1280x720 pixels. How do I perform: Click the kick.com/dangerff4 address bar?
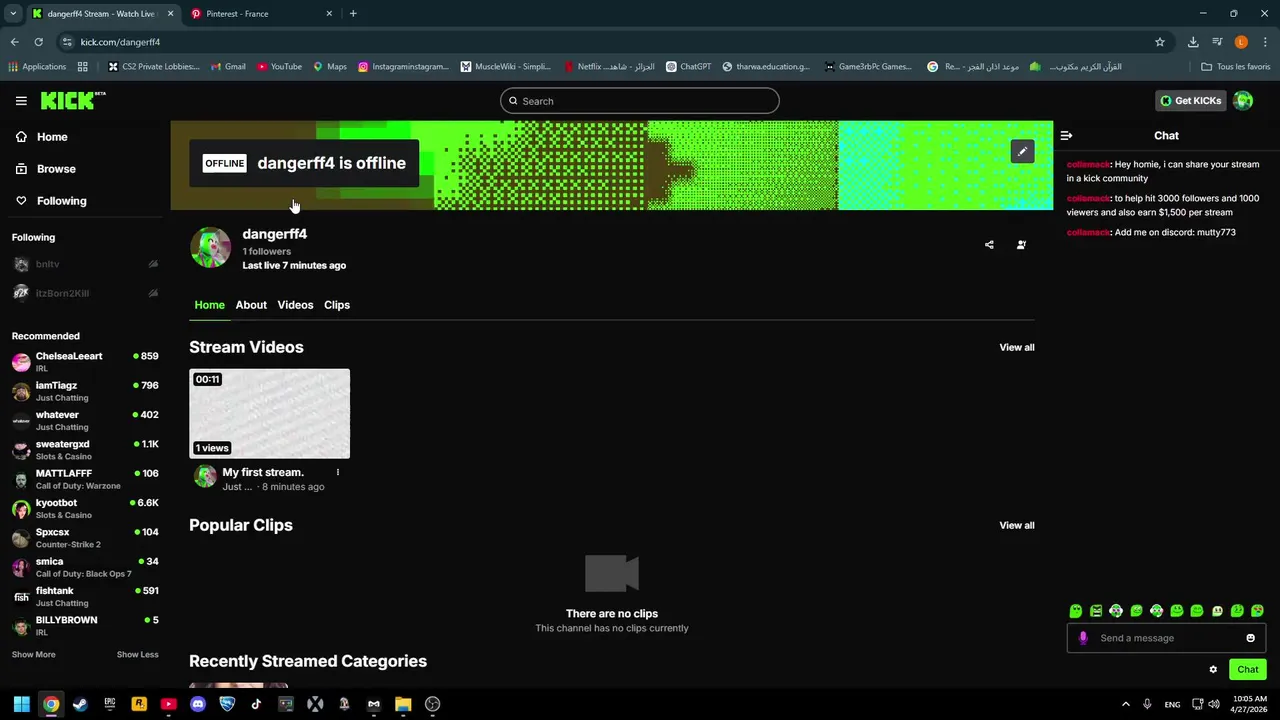610,42
